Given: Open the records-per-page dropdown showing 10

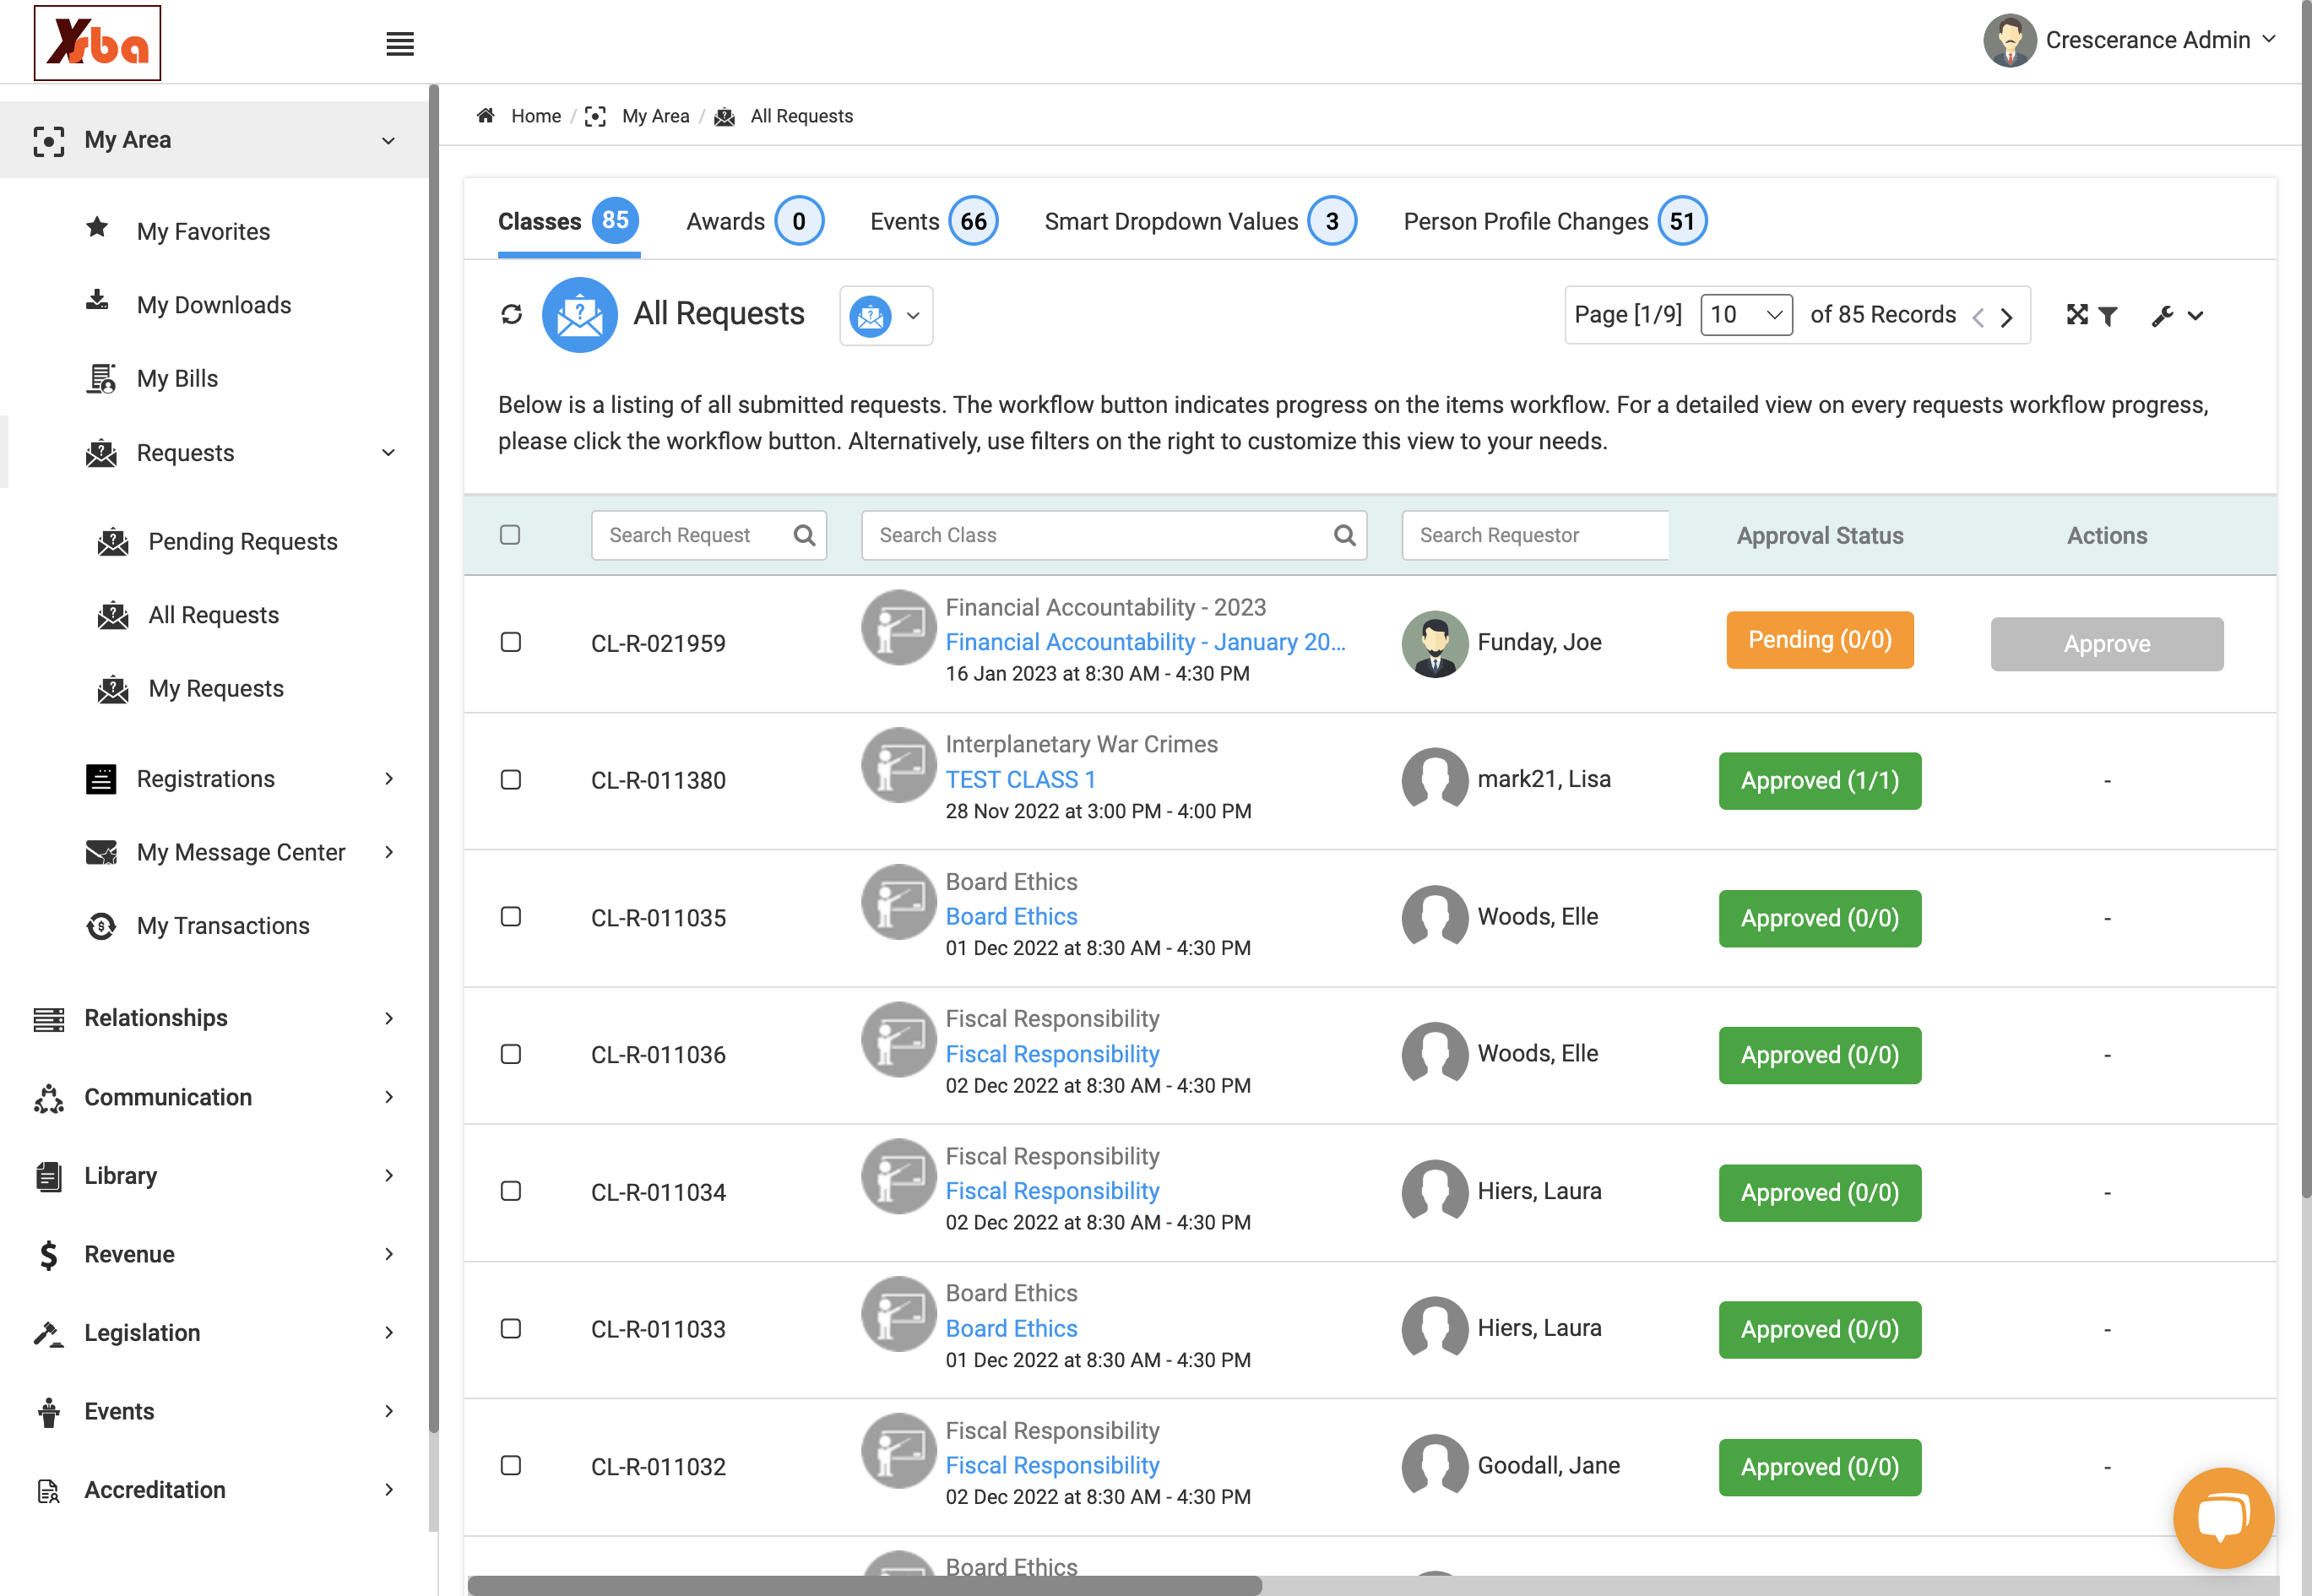Looking at the screenshot, I should pos(1746,315).
